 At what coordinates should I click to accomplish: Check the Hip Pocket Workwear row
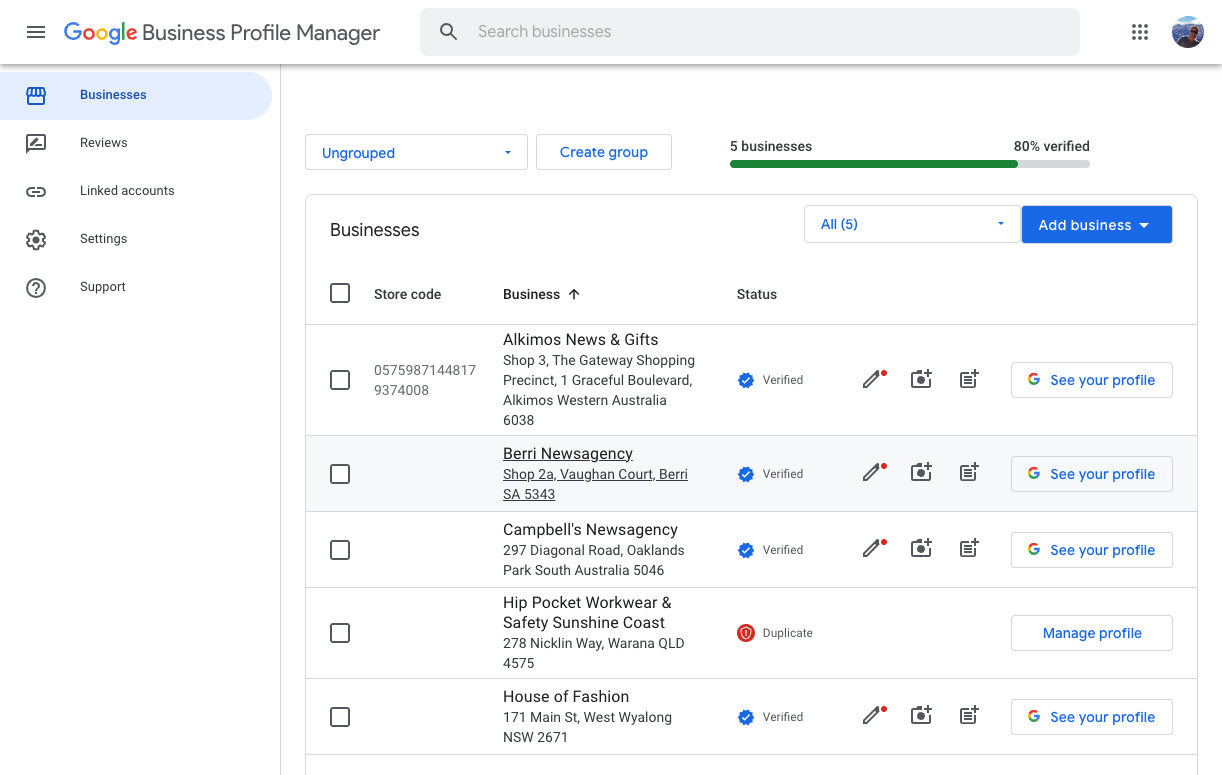click(x=340, y=633)
